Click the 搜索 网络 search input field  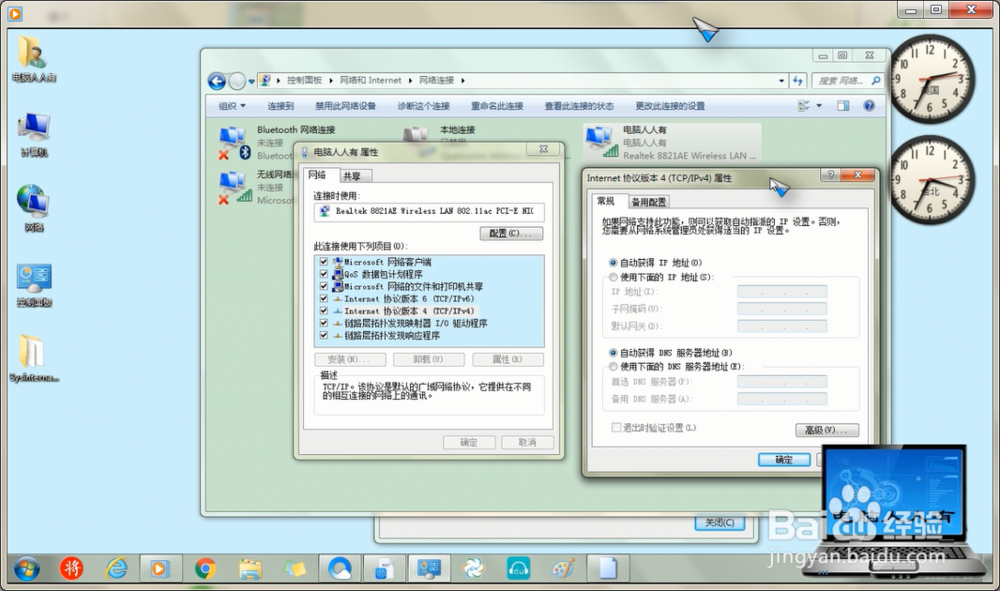coord(841,80)
